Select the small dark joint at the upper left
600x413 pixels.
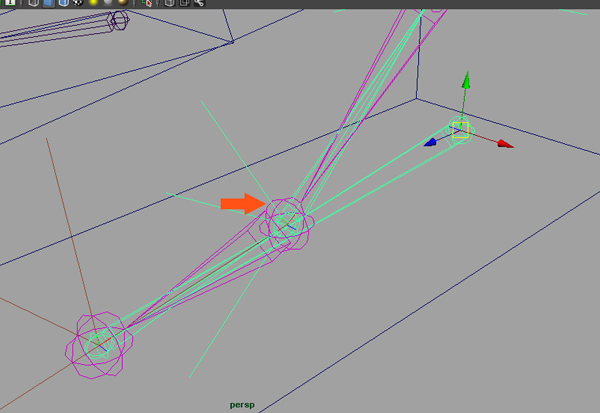coord(118,20)
